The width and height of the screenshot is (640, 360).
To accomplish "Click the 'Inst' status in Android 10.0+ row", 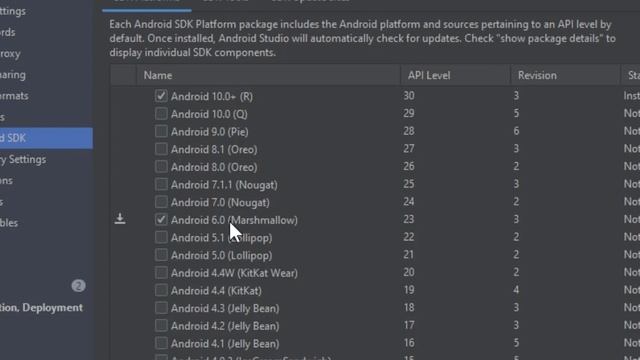I will 631,96.
